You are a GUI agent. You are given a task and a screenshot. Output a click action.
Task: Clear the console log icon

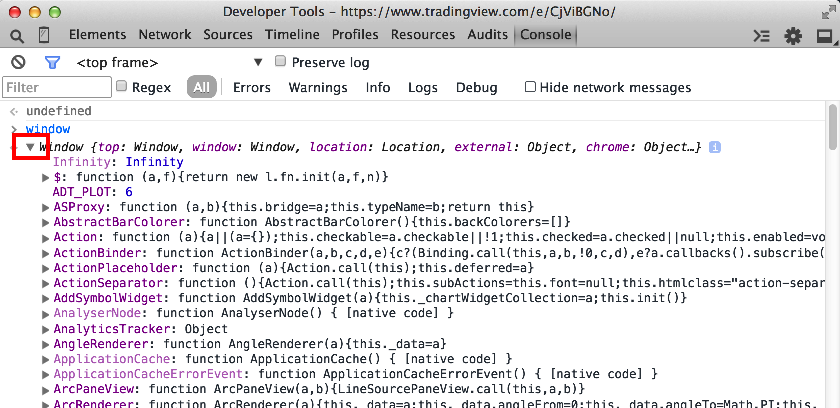(18, 63)
